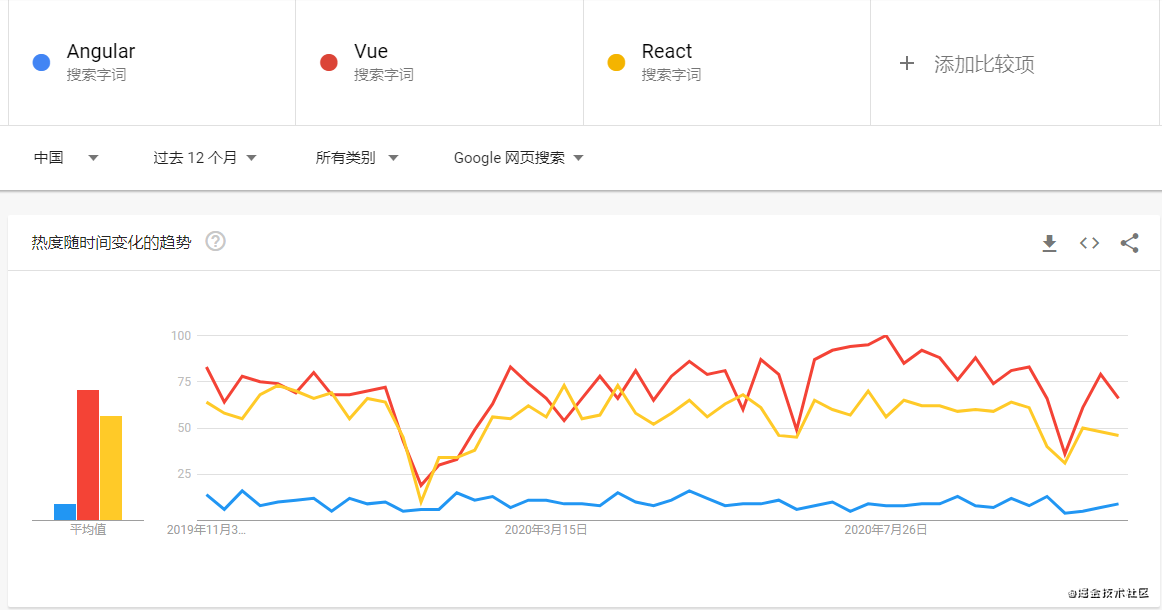Click the red Vue color dot
This screenshot has height=610, width=1162.
(x=329, y=62)
